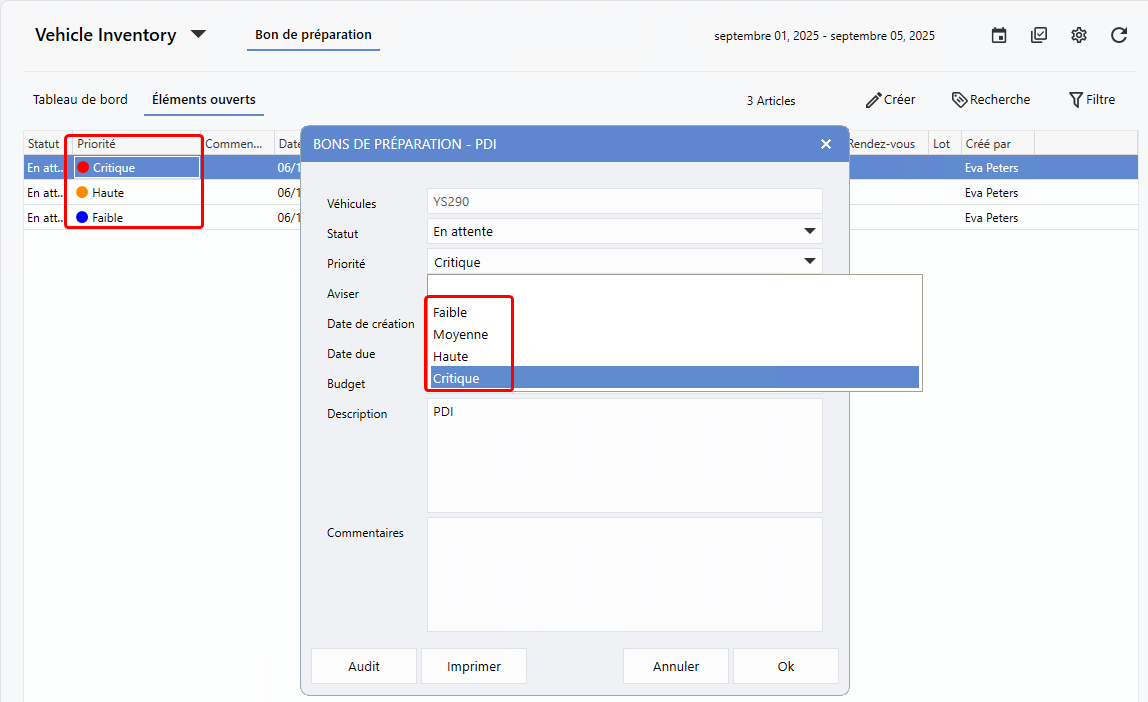The image size is (1148, 702).
Task: Click the select-all checklist icon
Action: pos(1039,35)
